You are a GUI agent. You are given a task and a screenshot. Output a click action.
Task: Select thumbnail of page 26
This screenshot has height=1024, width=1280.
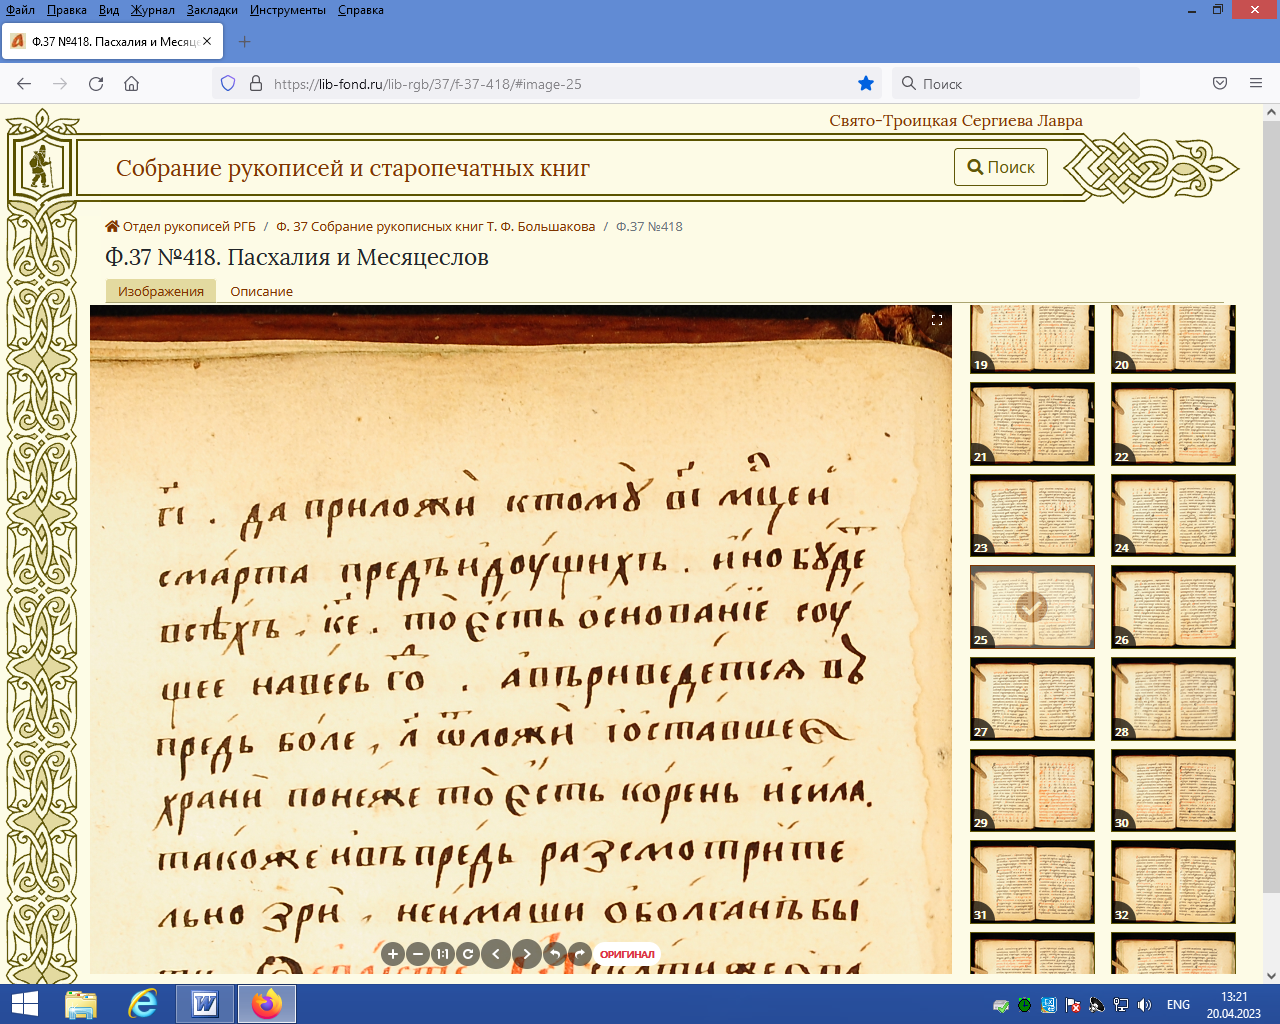(x=1173, y=607)
